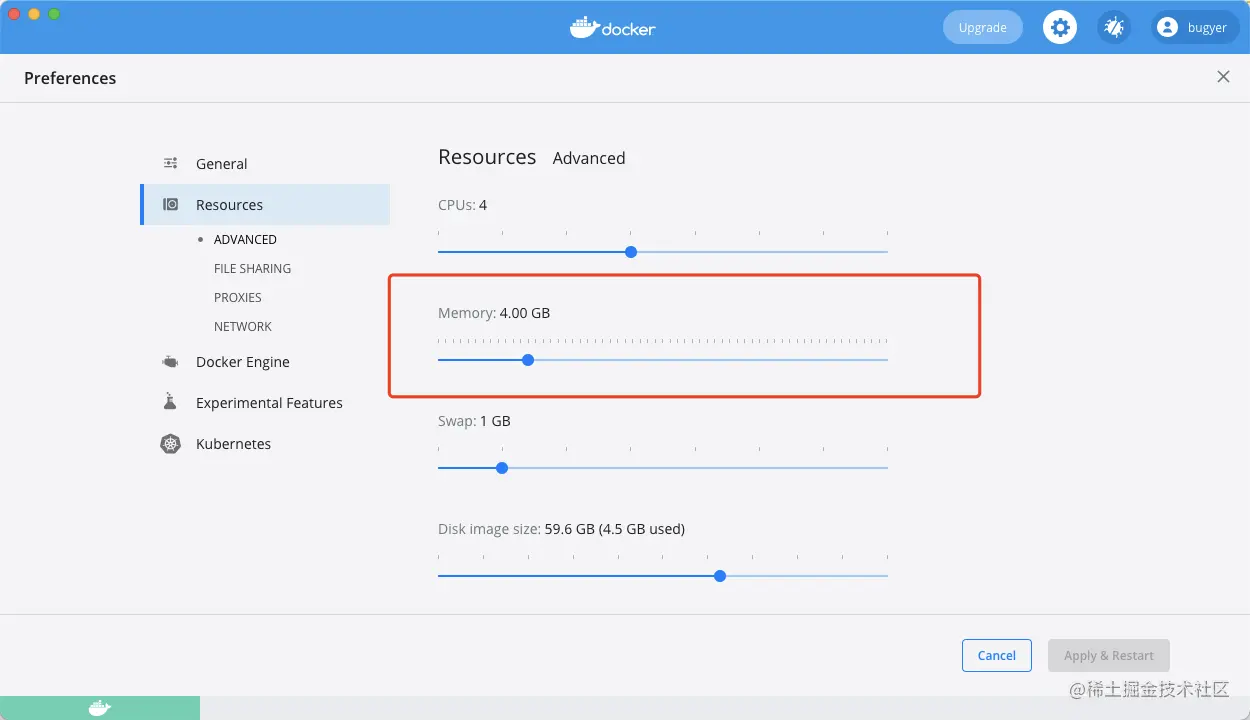Click the Kubernetes wheel icon
1250x720 pixels.
click(171, 444)
